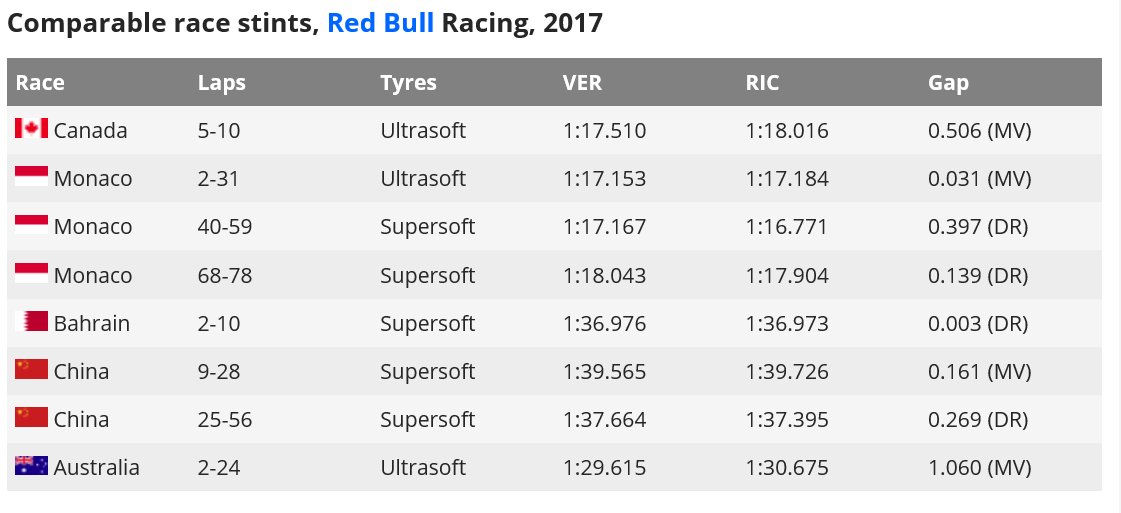Viewport: 1121px width, 513px height.
Task: Click the Australia race name text
Action: click(x=96, y=467)
